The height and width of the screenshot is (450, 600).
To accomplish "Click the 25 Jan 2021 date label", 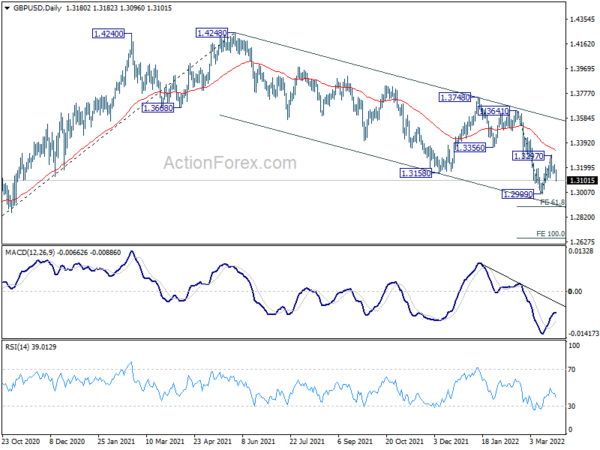I will click(116, 441).
